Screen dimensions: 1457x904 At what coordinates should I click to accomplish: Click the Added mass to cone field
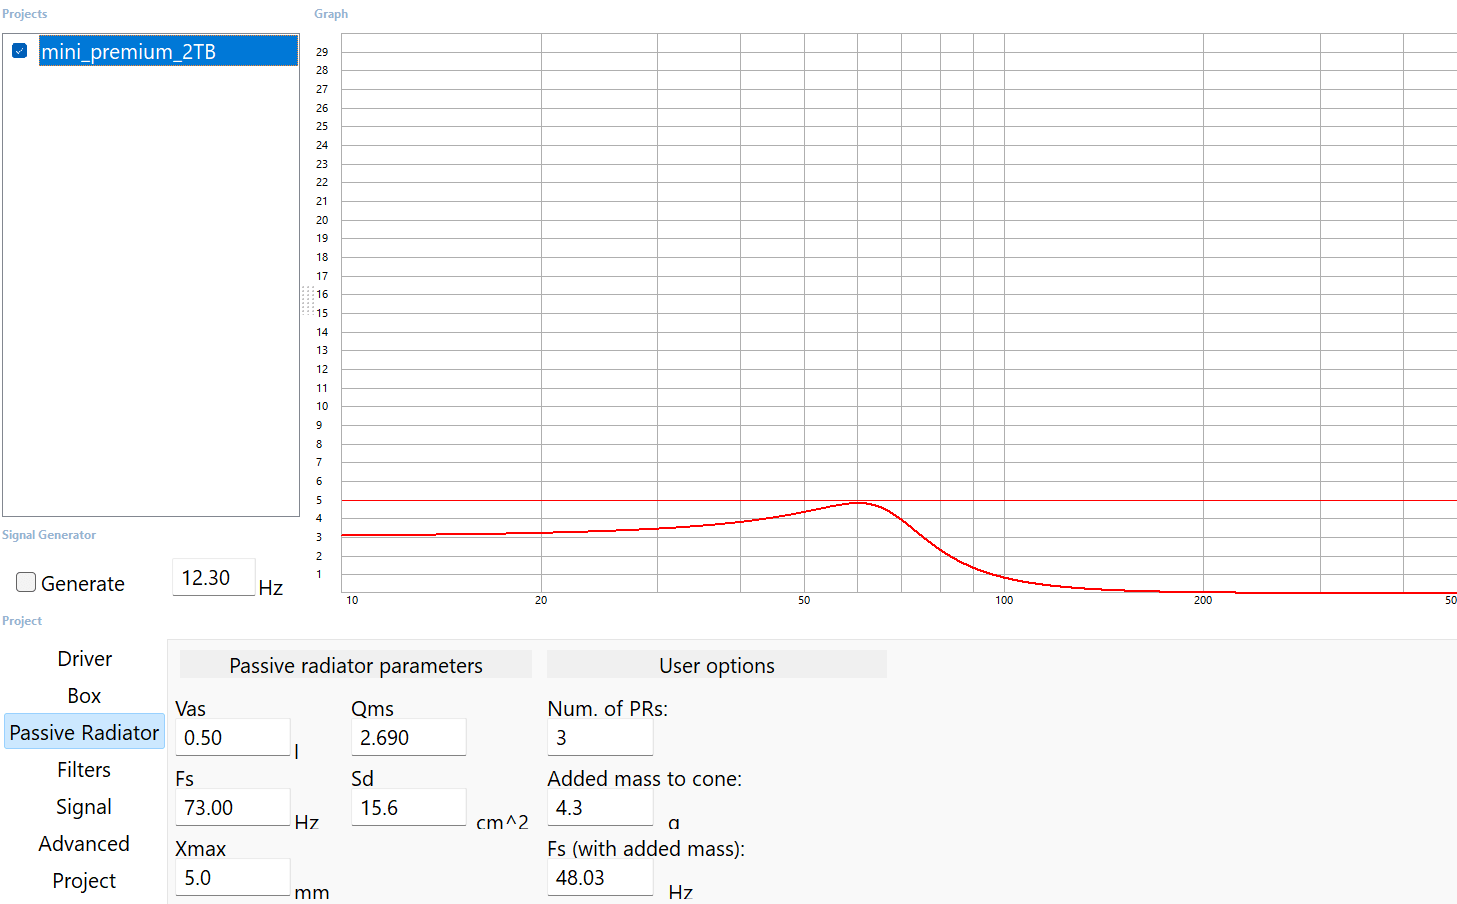tap(600, 808)
